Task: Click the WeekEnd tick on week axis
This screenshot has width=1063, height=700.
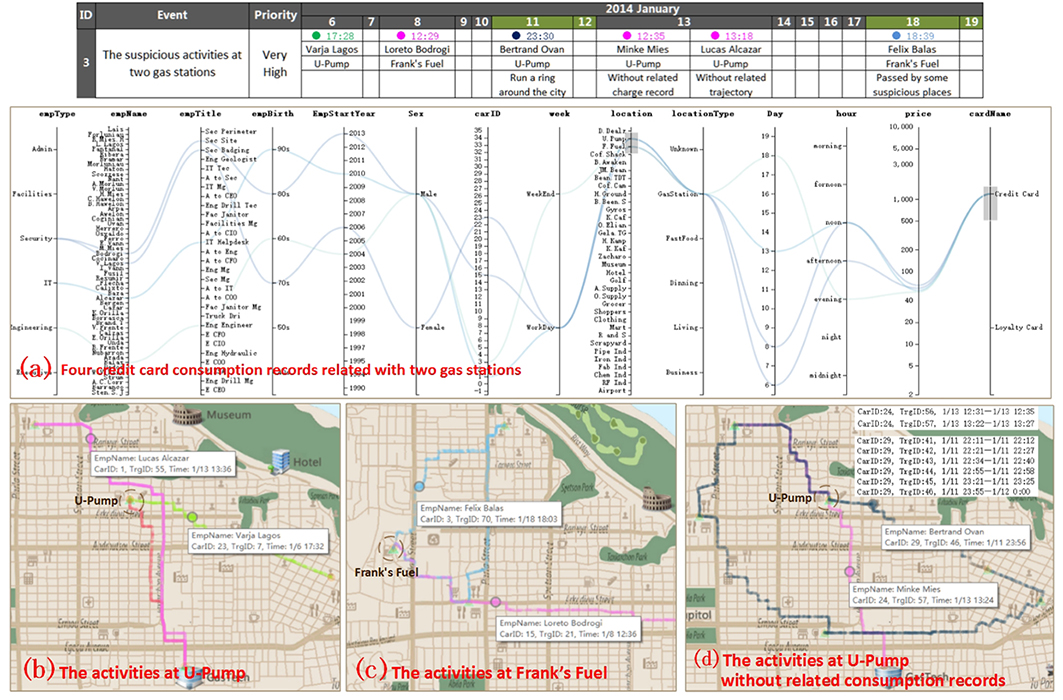Action: coord(540,194)
